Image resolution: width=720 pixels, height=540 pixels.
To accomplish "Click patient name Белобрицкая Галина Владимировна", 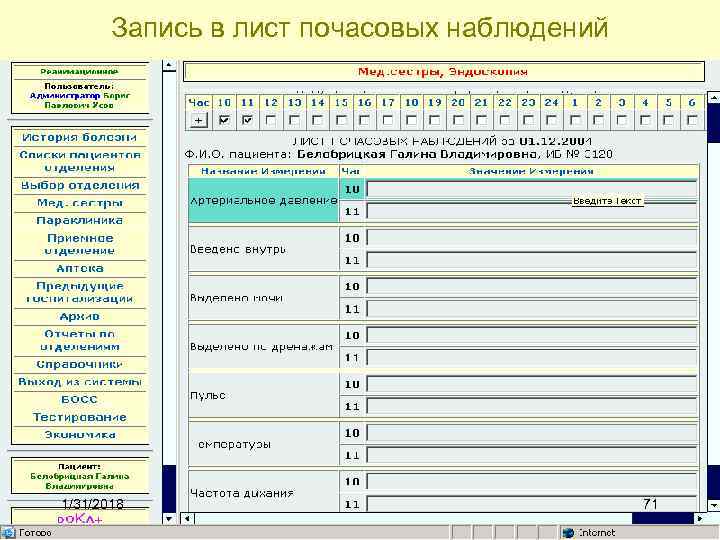I will (417, 154).
